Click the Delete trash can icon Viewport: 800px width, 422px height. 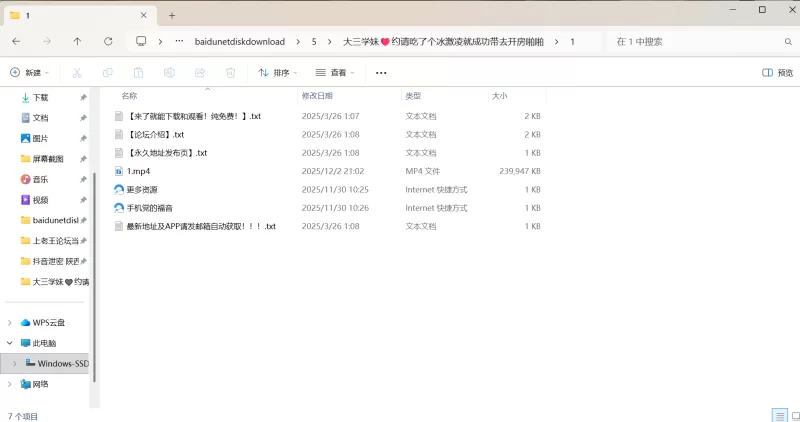point(230,73)
